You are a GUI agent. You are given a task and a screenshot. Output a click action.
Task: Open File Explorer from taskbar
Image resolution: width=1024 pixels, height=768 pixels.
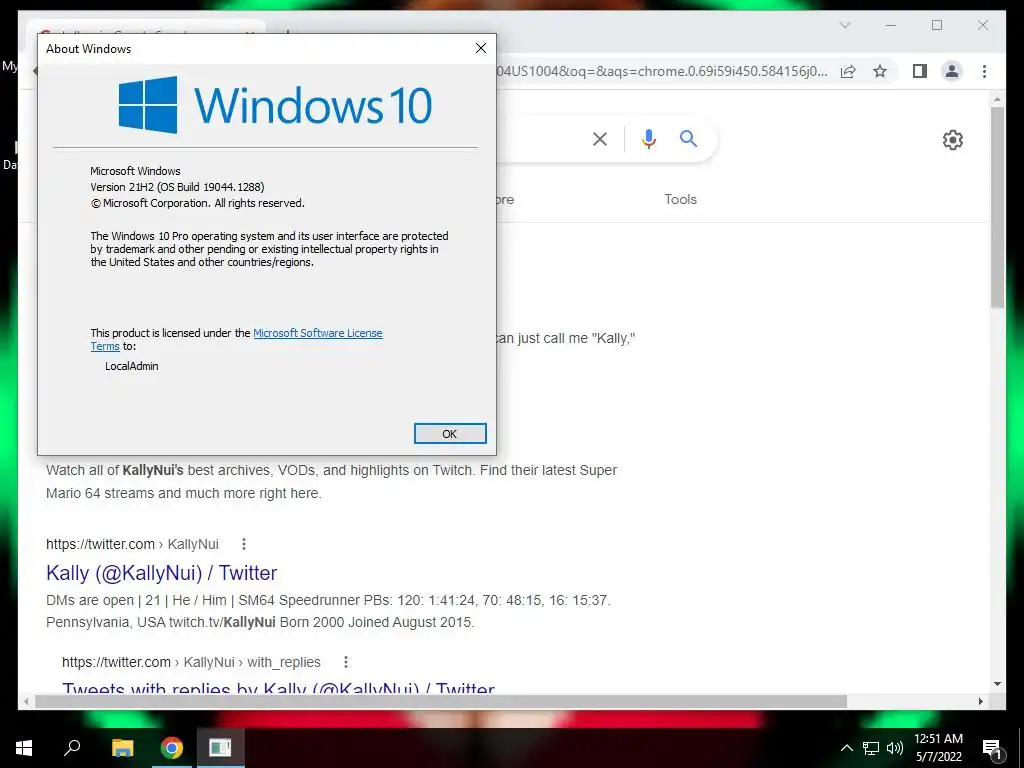pos(122,748)
